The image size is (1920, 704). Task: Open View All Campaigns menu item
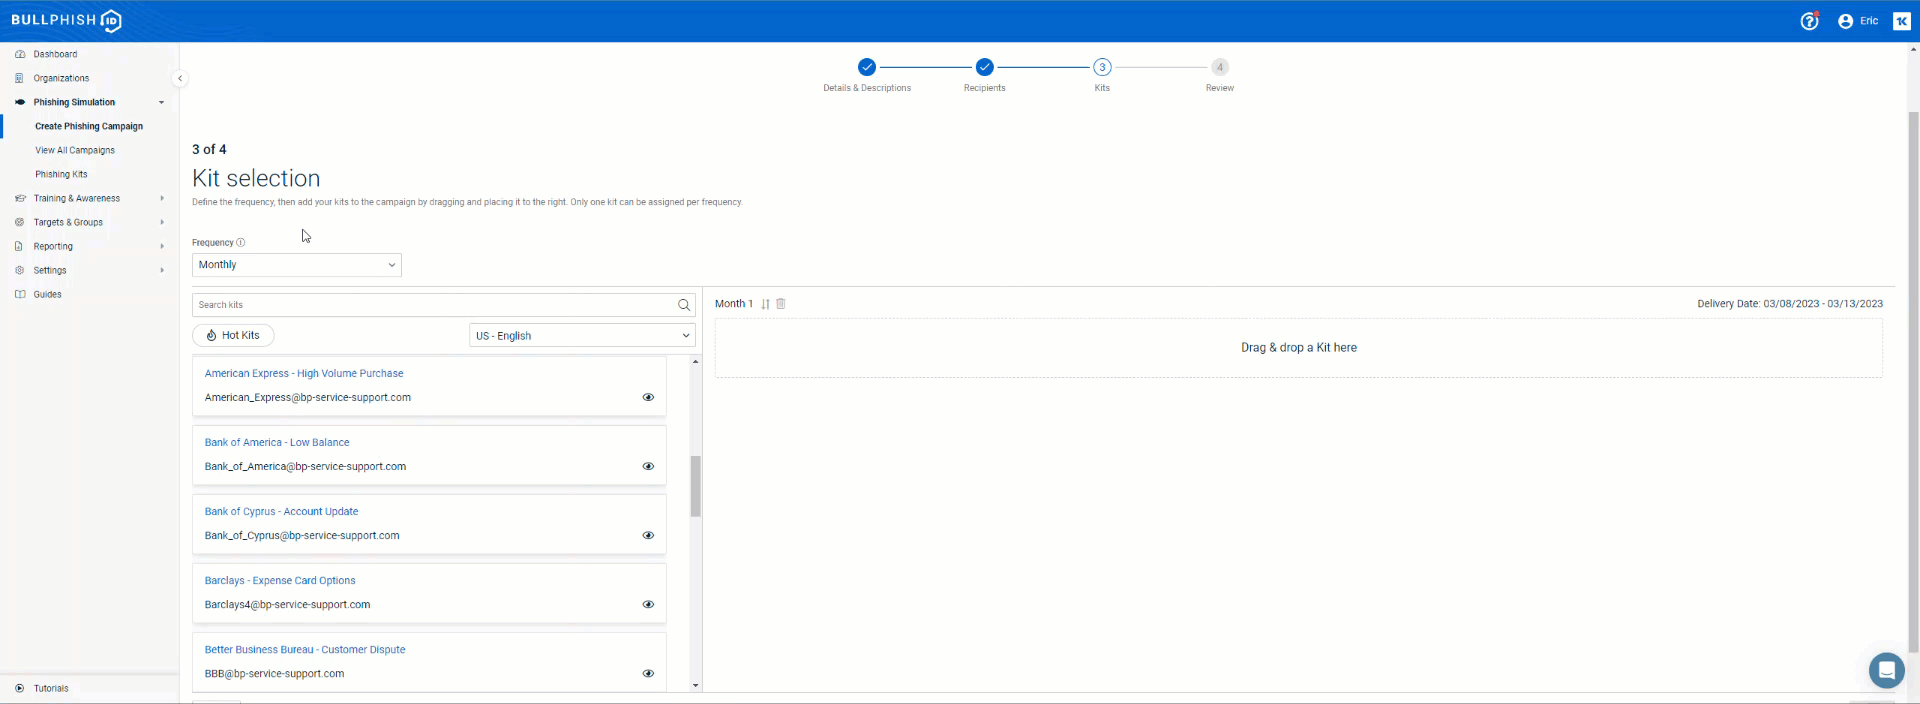(75, 150)
